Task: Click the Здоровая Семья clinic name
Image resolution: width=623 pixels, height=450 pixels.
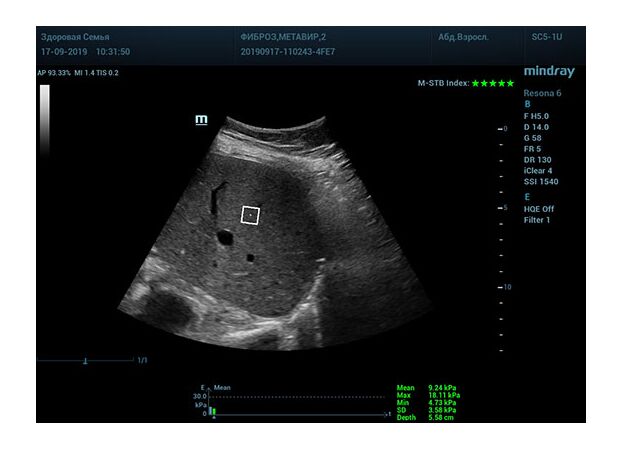Action: 75,37
